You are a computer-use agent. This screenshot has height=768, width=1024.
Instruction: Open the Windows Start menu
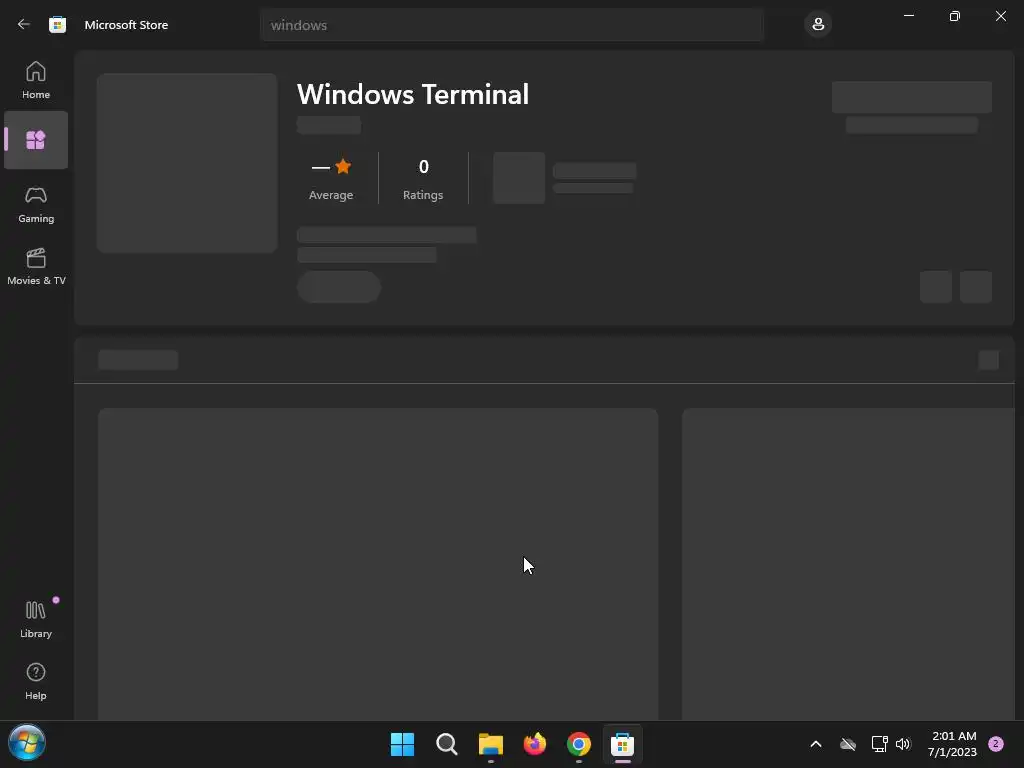click(x=402, y=744)
